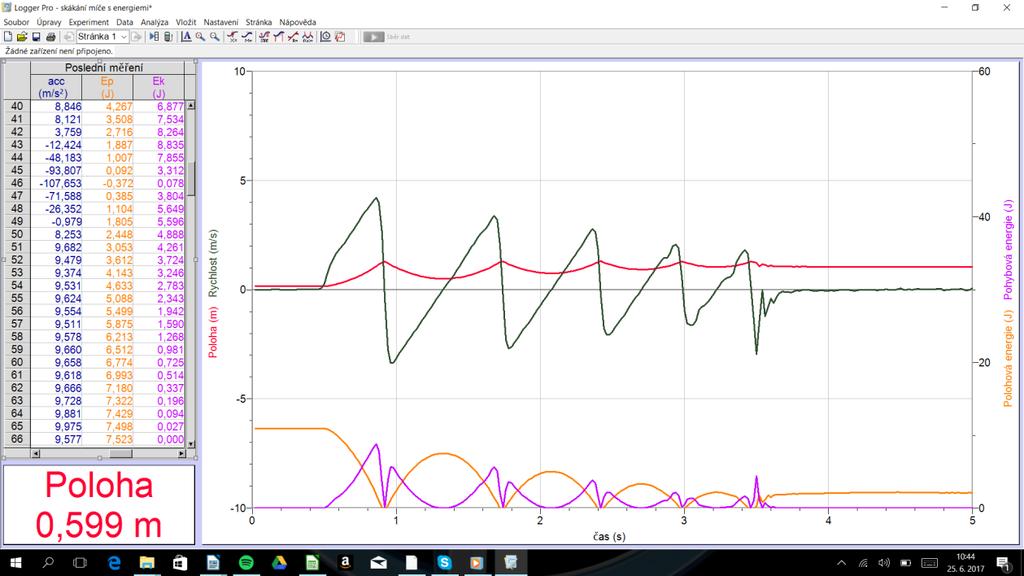Screen dimensions: 1024x576
Task: Click the Poloha 0,599 m meter display
Action: point(99,504)
